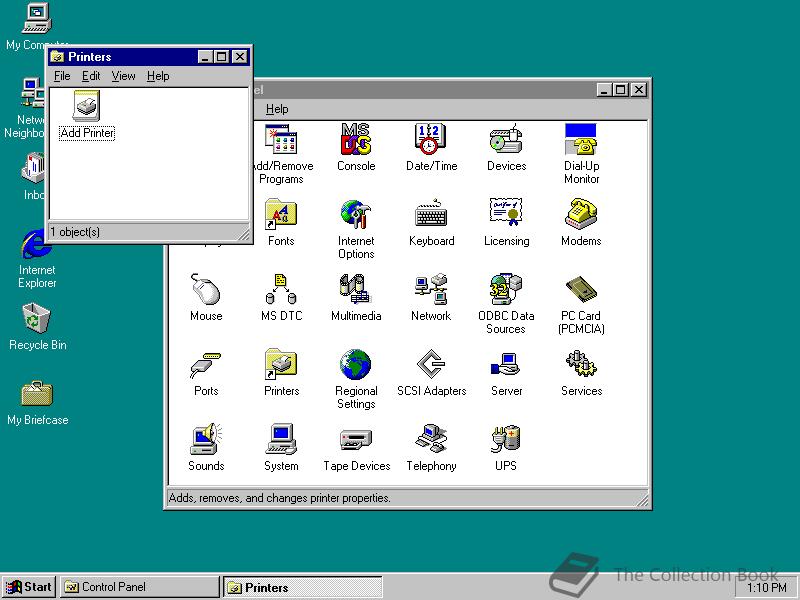The height and width of the screenshot is (600, 800).
Task: Open the Help menu in Control Panel window
Action: pos(277,109)
